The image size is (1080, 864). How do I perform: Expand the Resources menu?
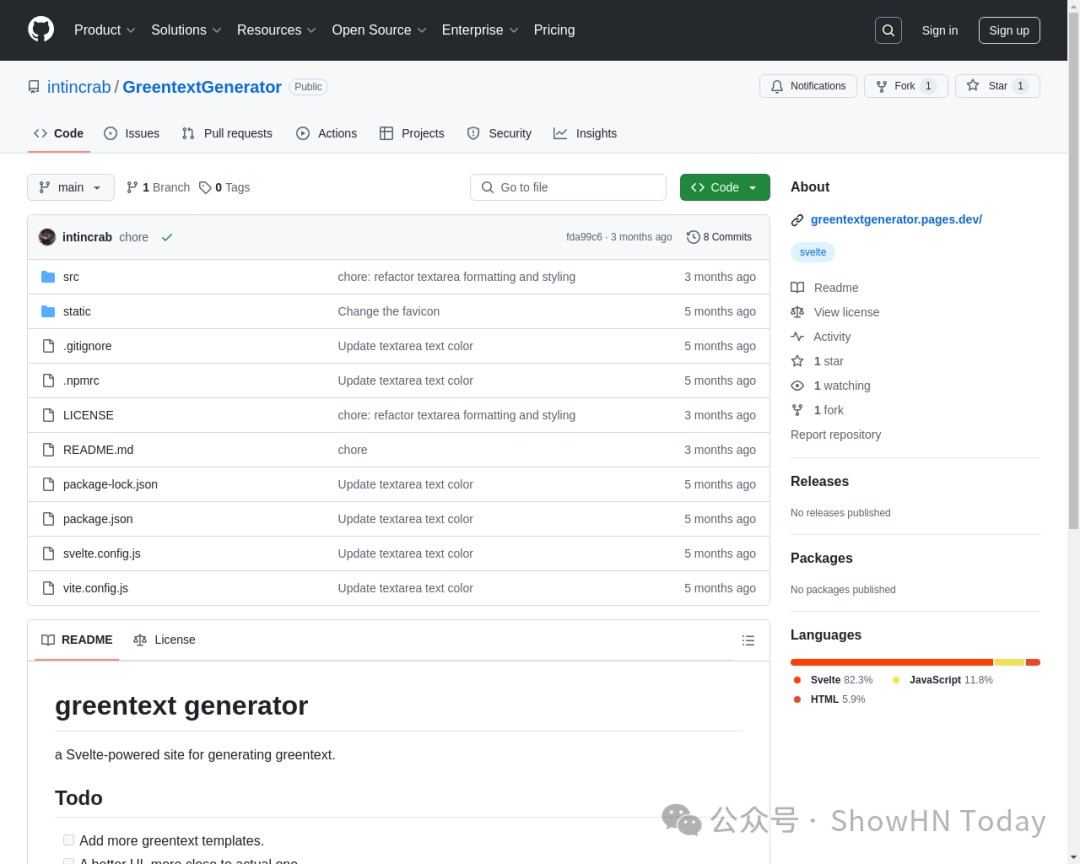[276, 30]
